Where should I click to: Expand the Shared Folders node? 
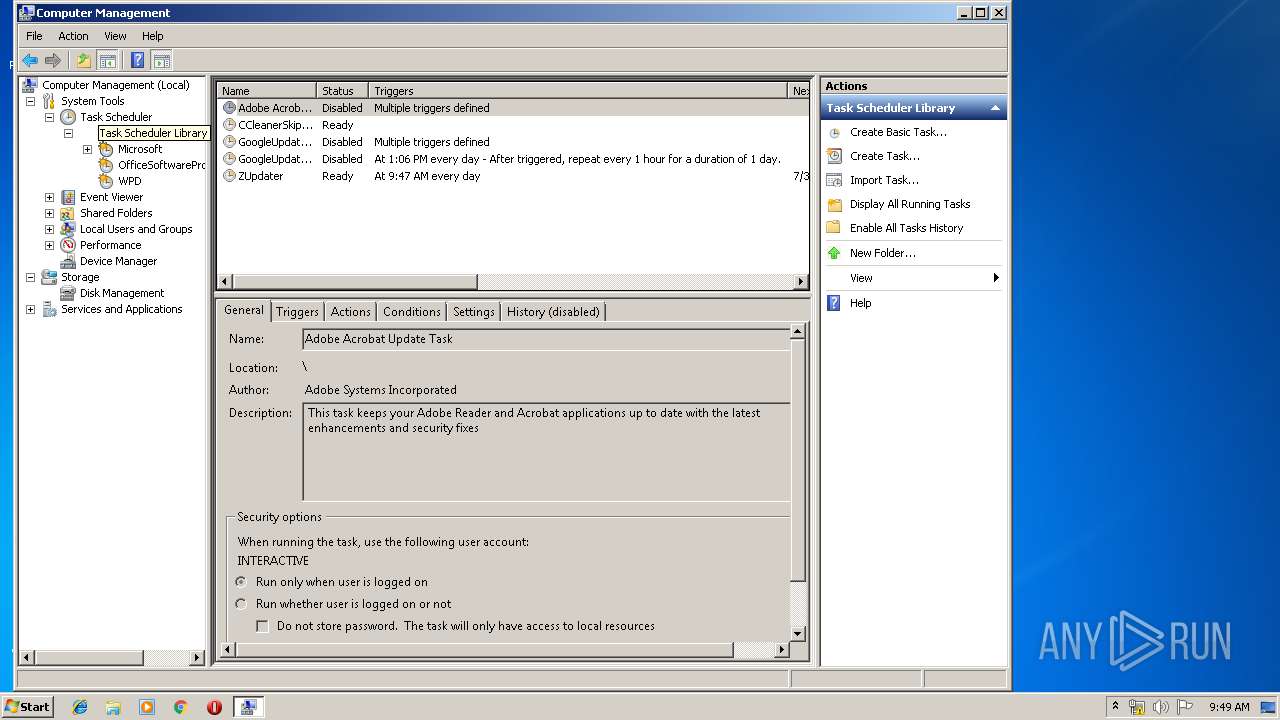click(x=49, y=213)
